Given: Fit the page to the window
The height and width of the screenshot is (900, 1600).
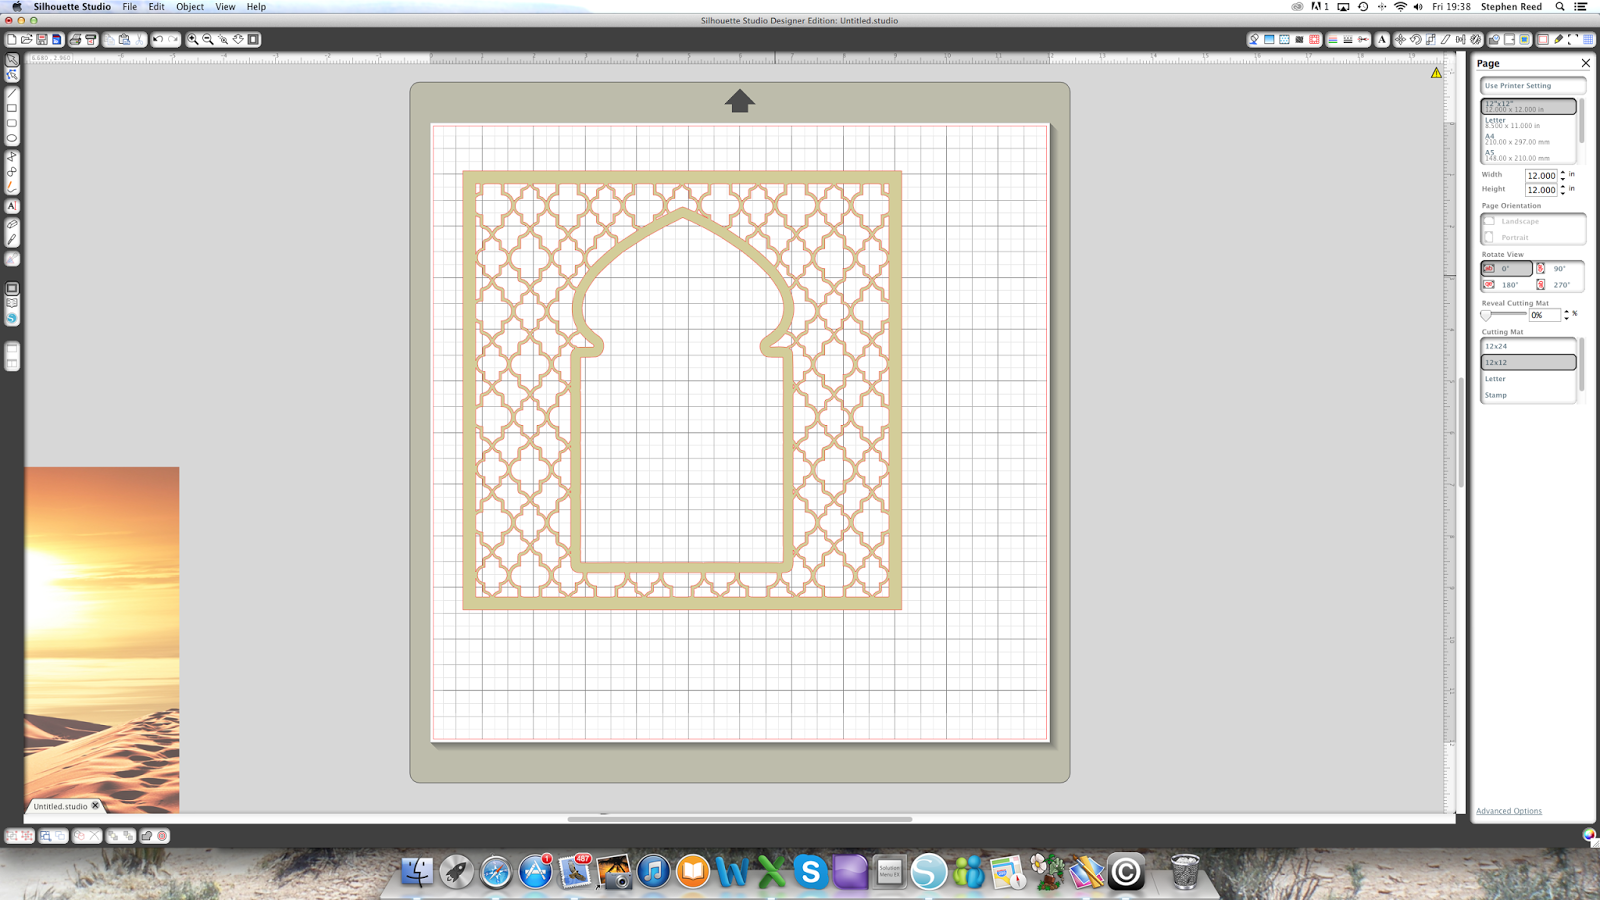Looking at the screenshot, I should click(x=254, y=40).
